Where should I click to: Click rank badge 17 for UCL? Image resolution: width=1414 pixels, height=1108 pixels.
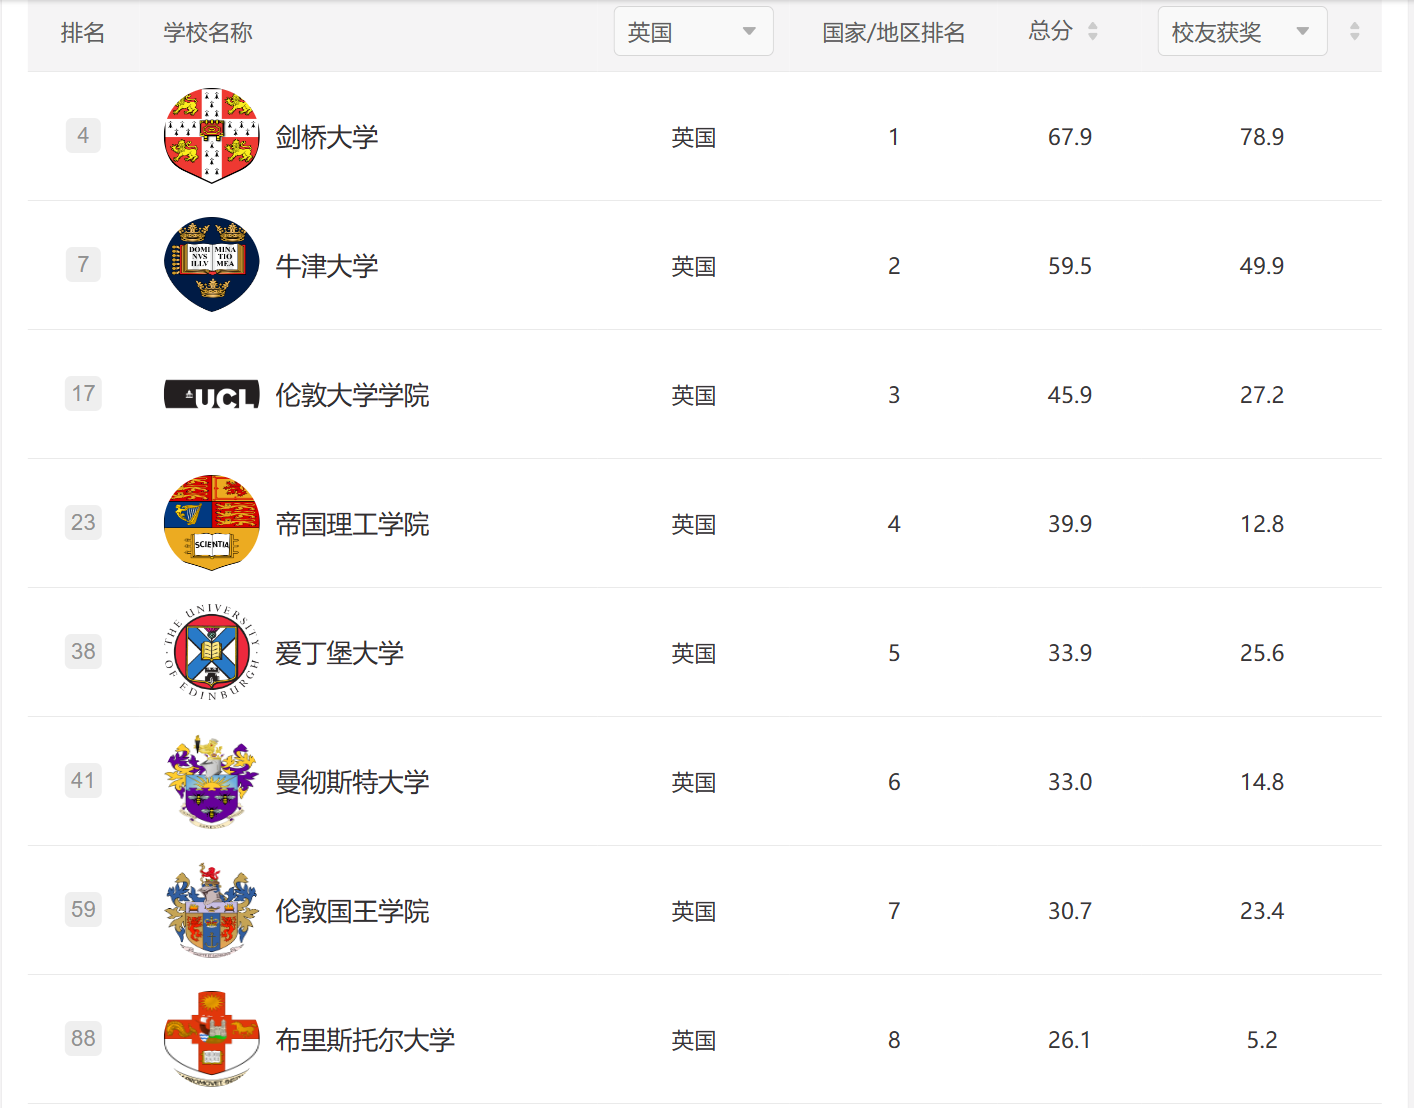83,393
